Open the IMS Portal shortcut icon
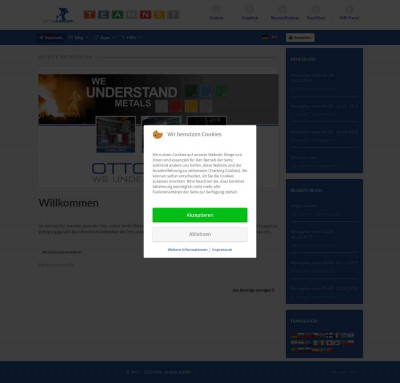The width and height of the screenshot is (400, 383). click(x=349, y=12)
